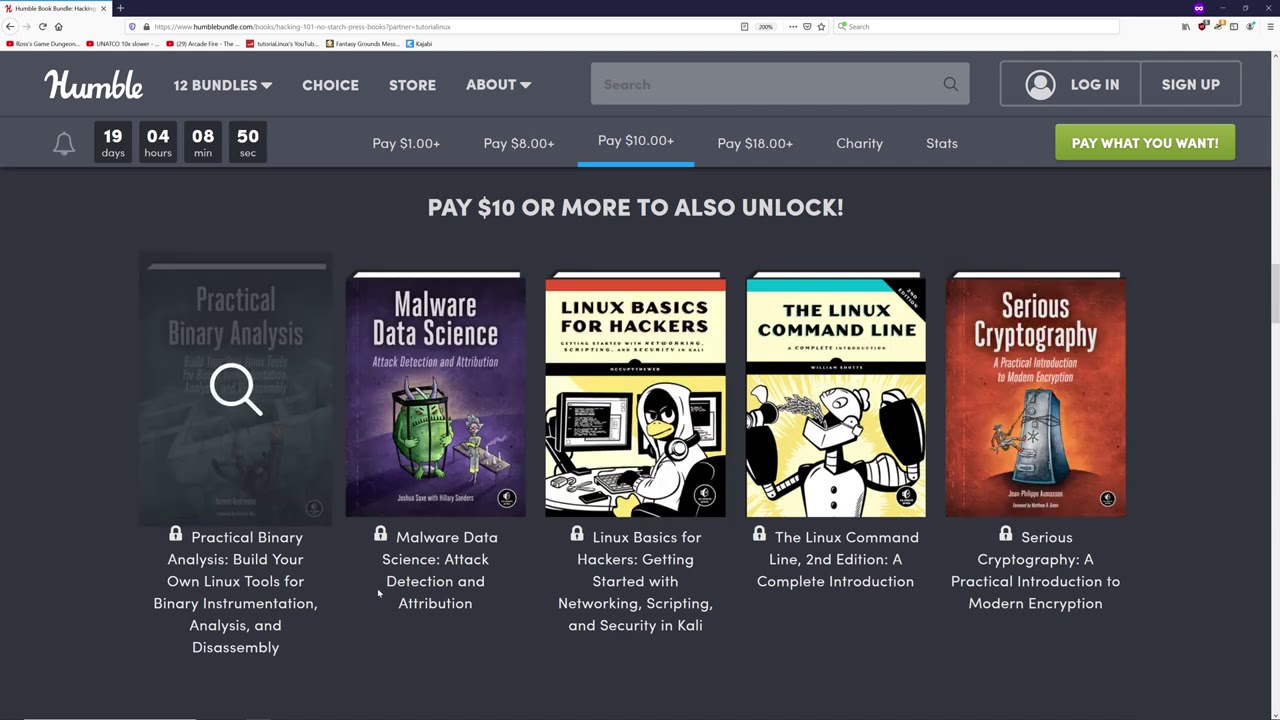This screenshot has height=720, width=1280.
Task: Click the Firefox toolbar Search box
Action: pos(975,27)
